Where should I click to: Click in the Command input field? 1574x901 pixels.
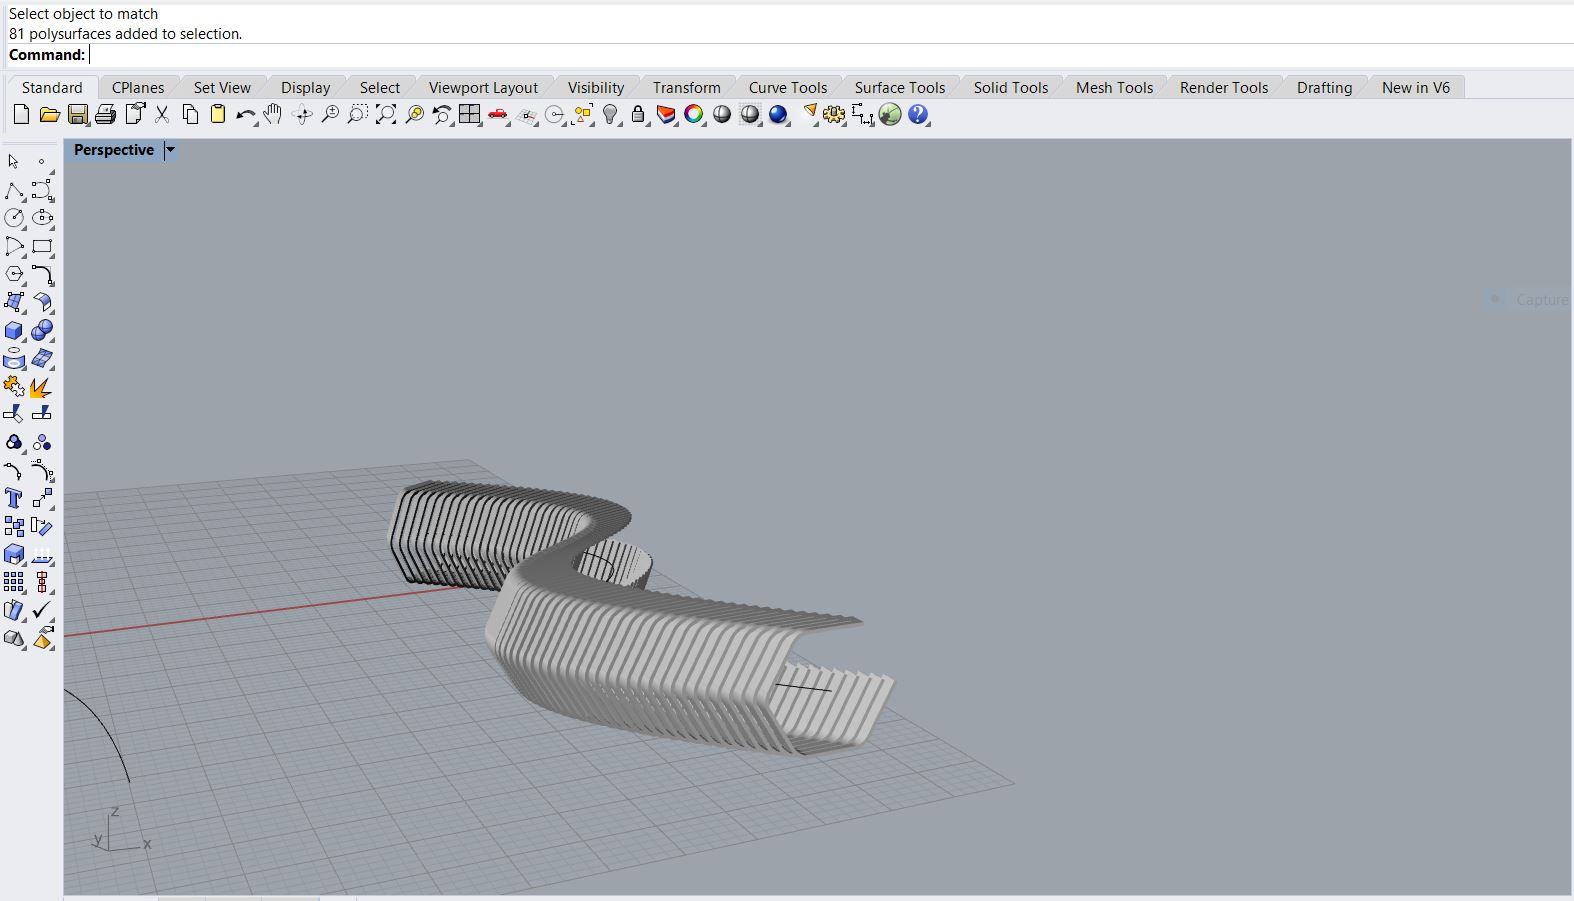[x=830, y=55]
